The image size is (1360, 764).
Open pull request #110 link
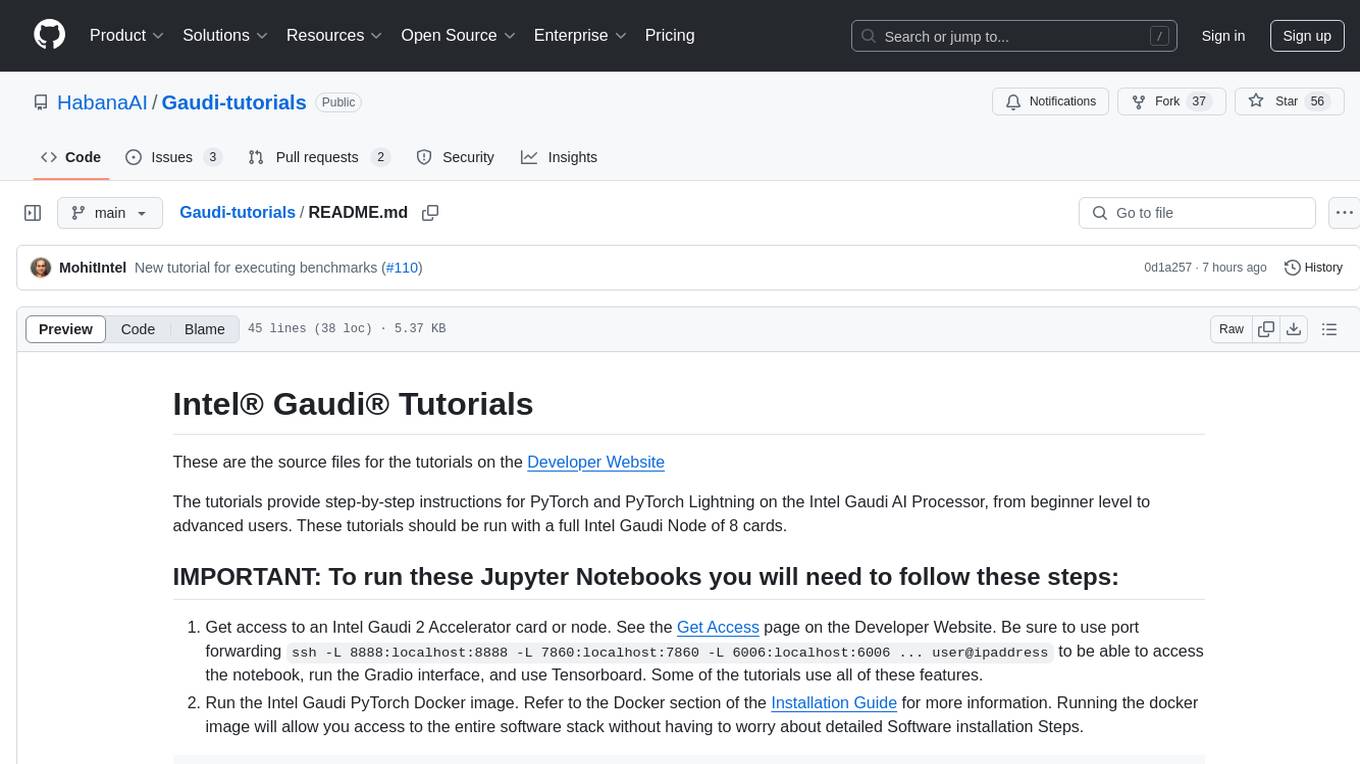pyautogui.click(x=402, y=268)
